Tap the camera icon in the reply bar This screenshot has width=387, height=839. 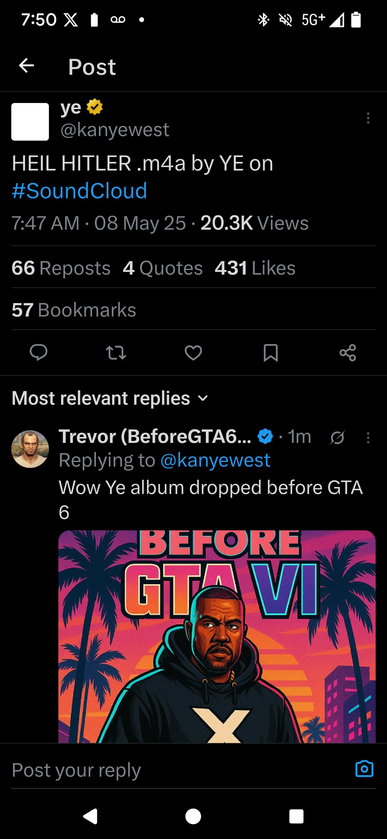tap(365, 769)
